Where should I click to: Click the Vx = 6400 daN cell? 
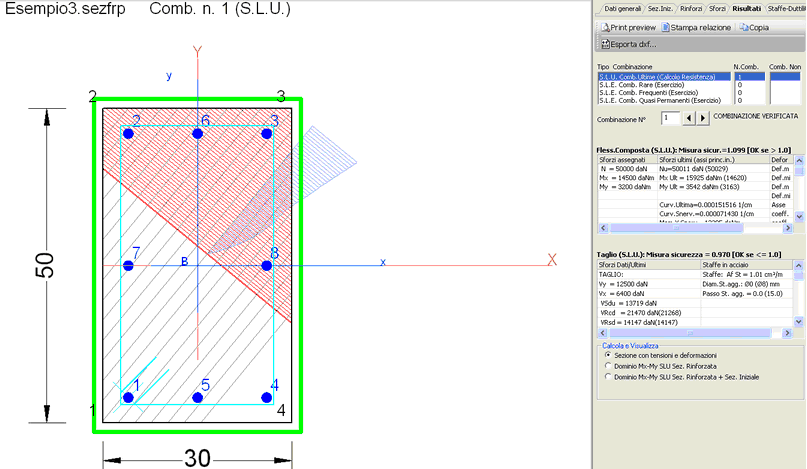click(648, 293)
